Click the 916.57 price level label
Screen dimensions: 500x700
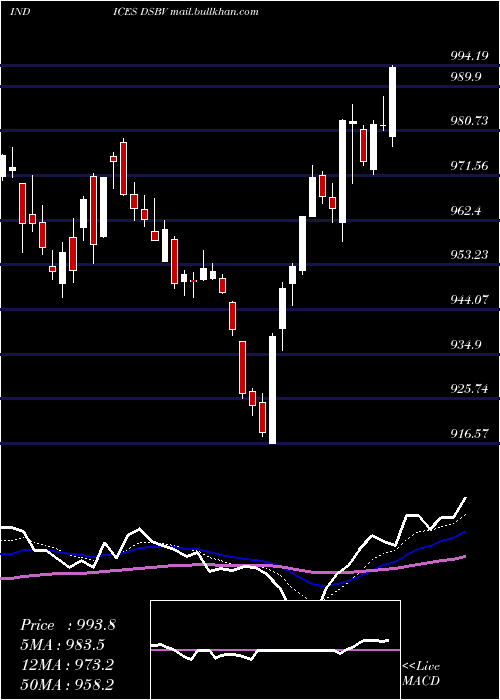469,433
